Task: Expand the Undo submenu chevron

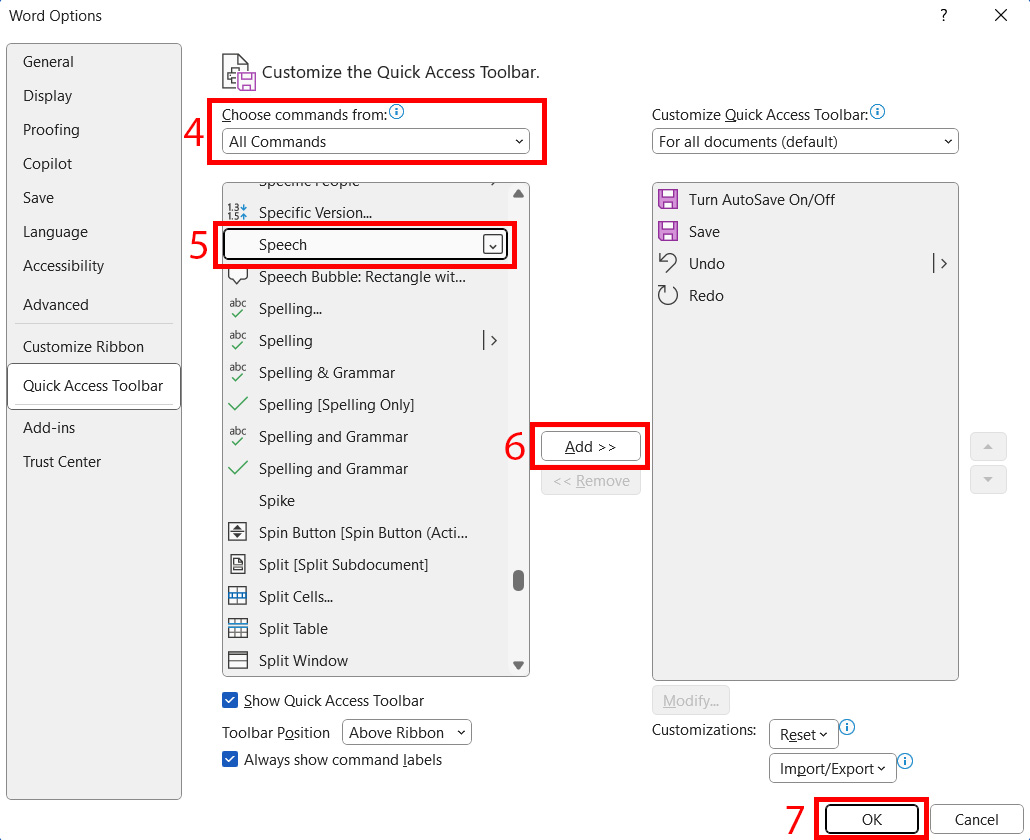Action: (941, 263)
